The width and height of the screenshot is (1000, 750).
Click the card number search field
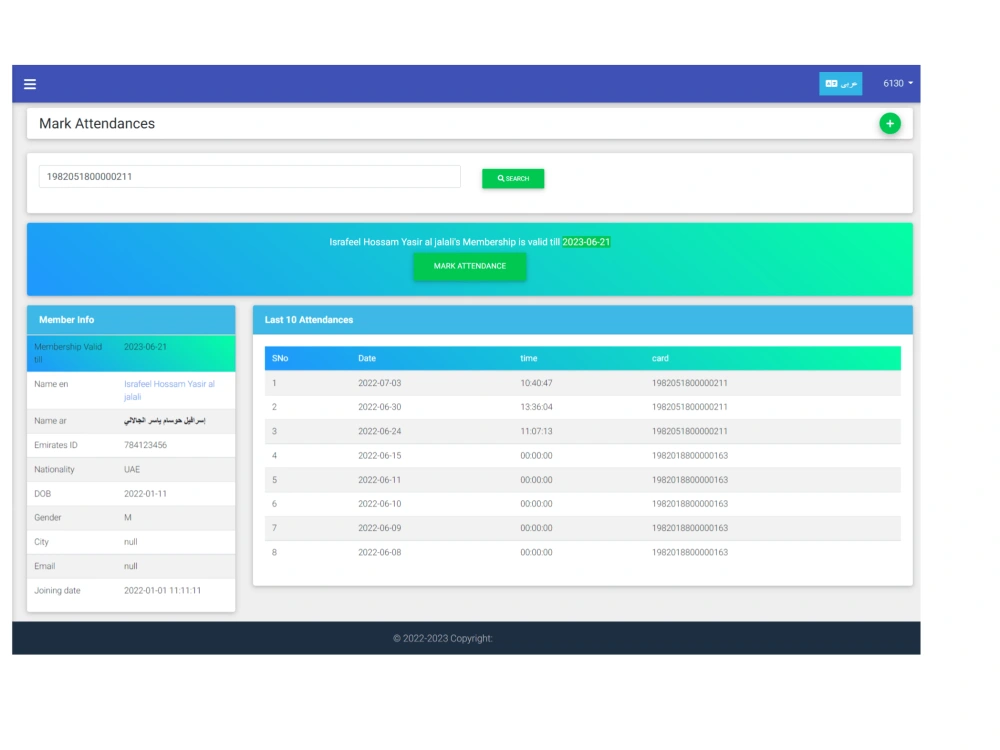(x=249, y=177)
